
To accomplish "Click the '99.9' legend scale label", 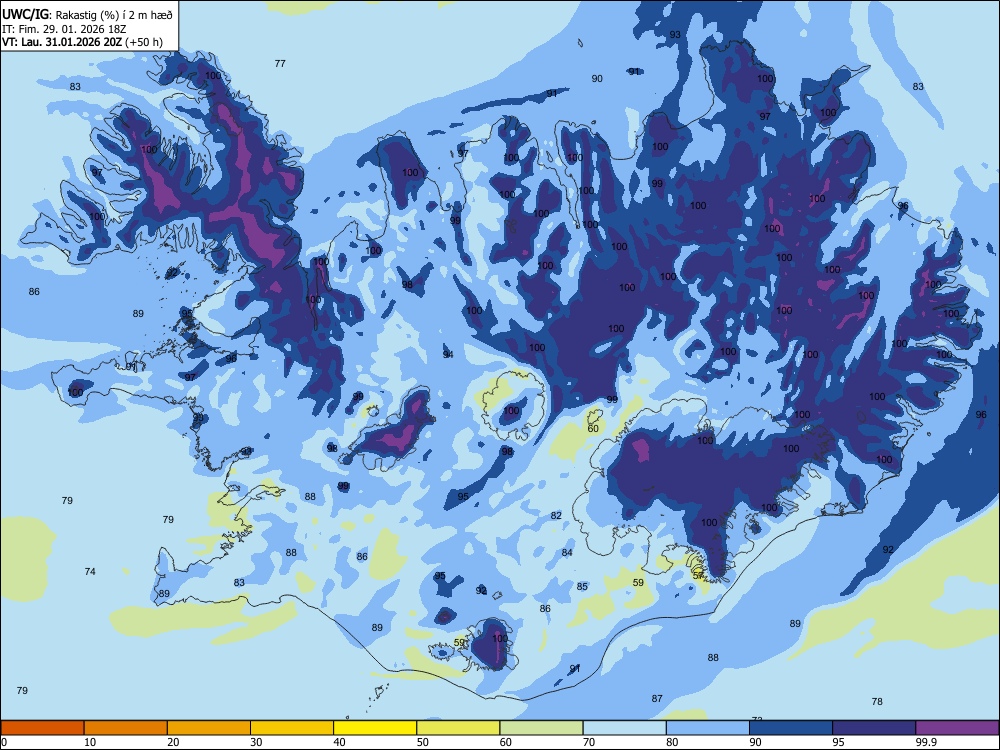I will click(925, 742).
